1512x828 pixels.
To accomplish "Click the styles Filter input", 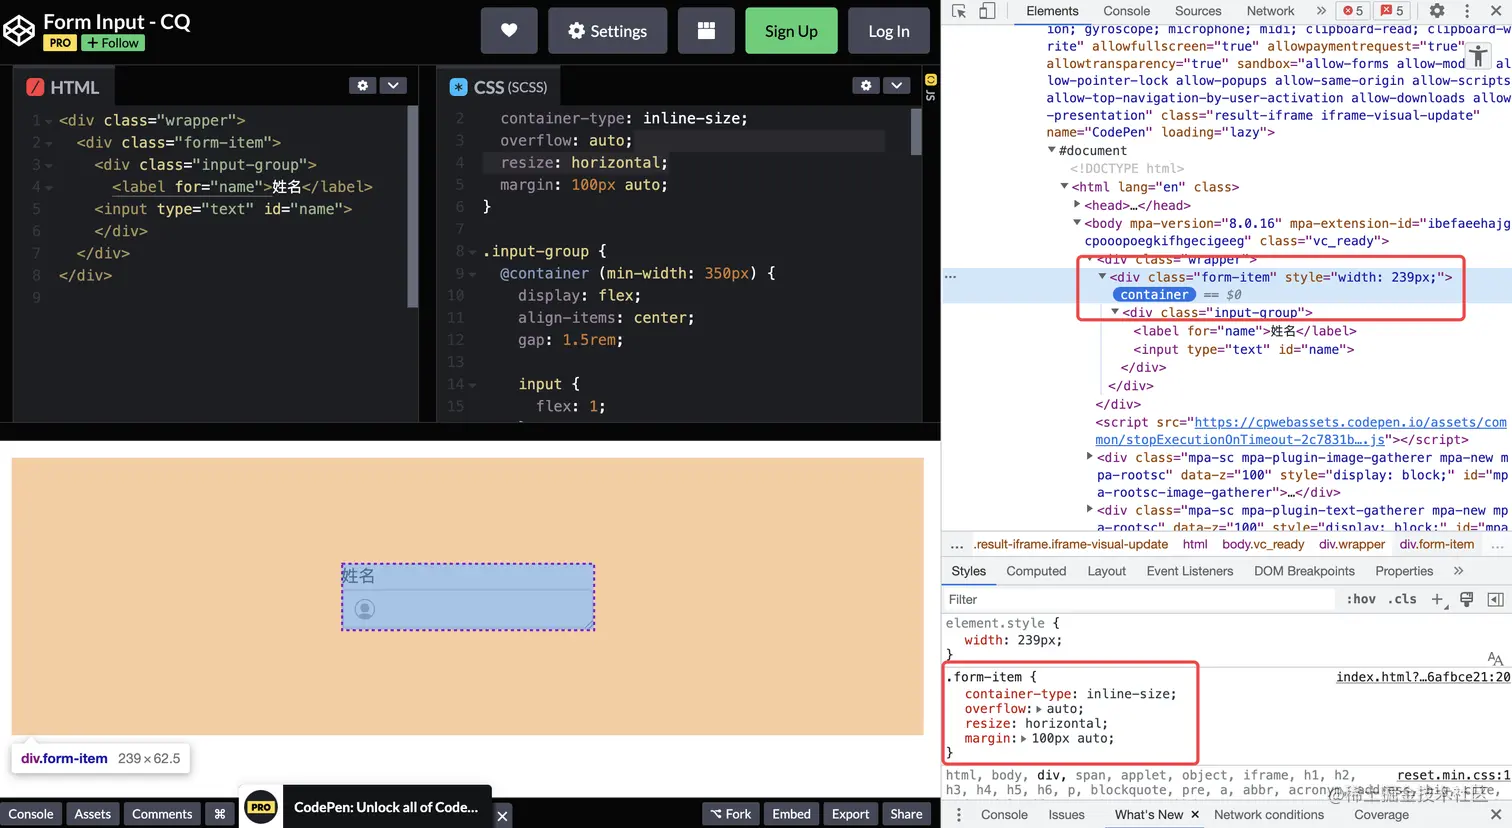I will point(1138,600).
